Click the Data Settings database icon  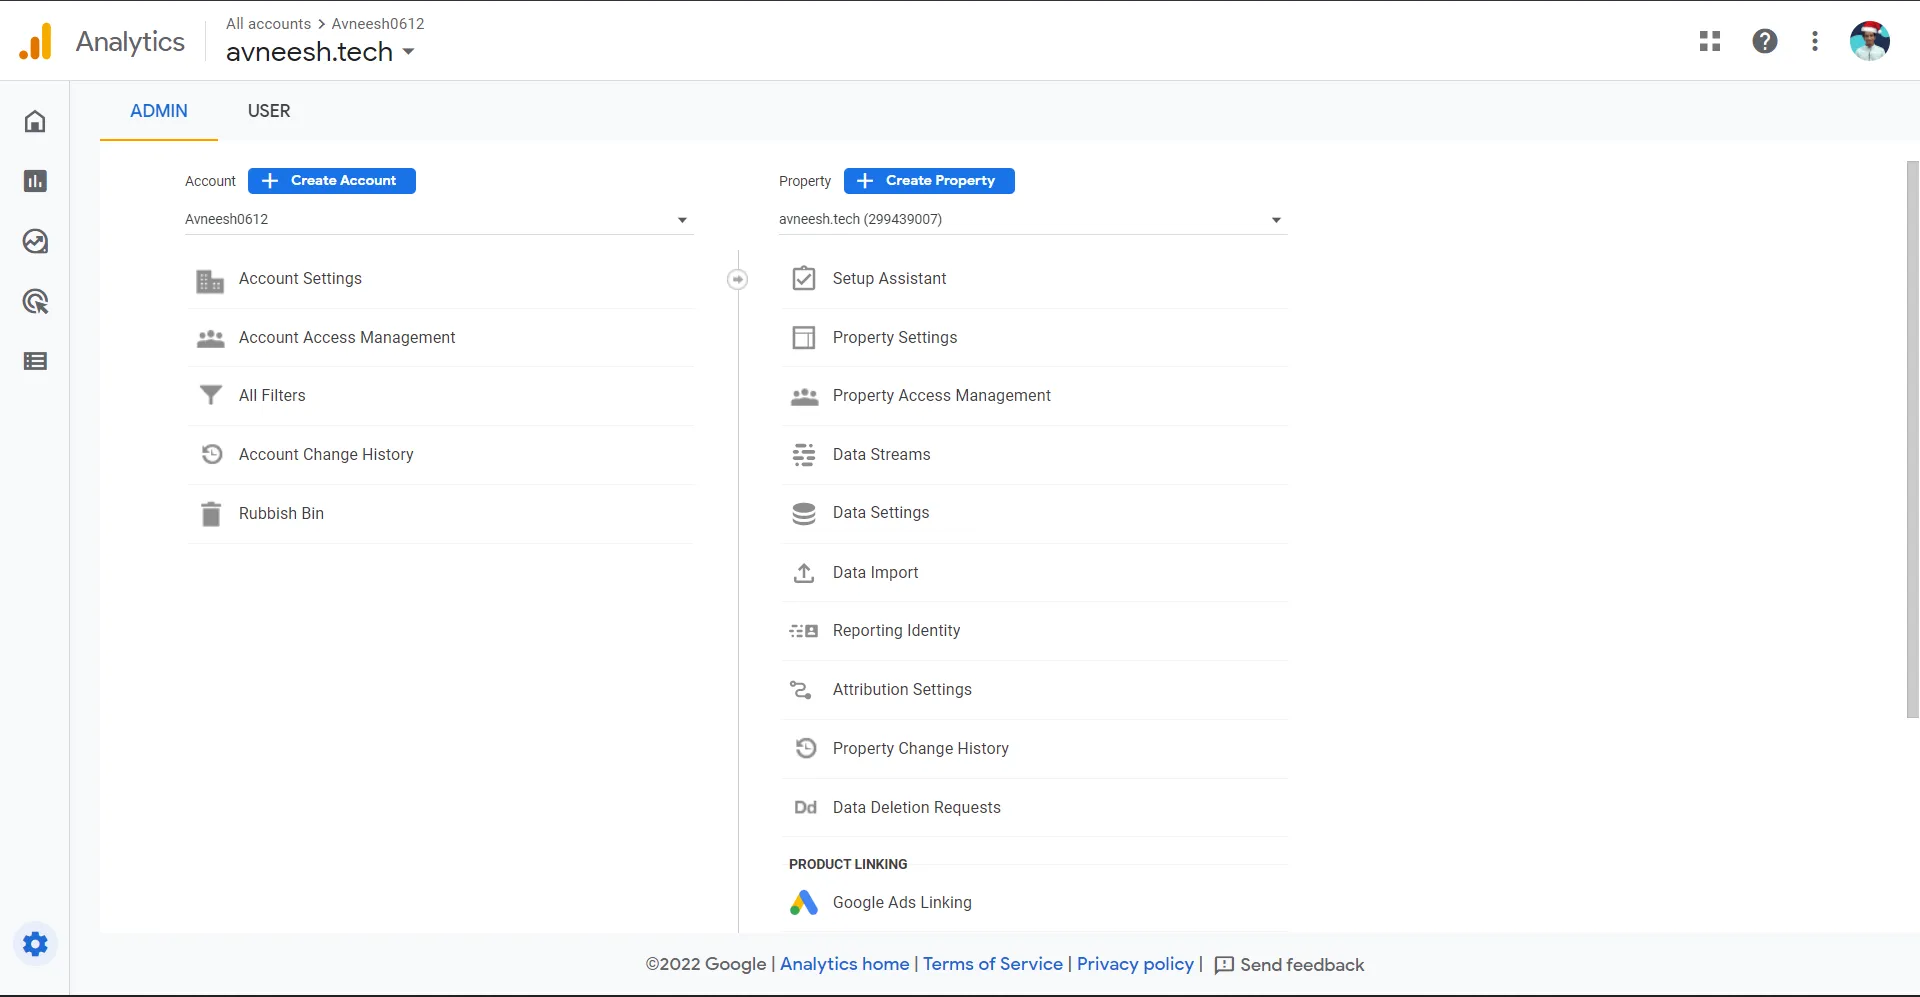click(x=804, y=513)
